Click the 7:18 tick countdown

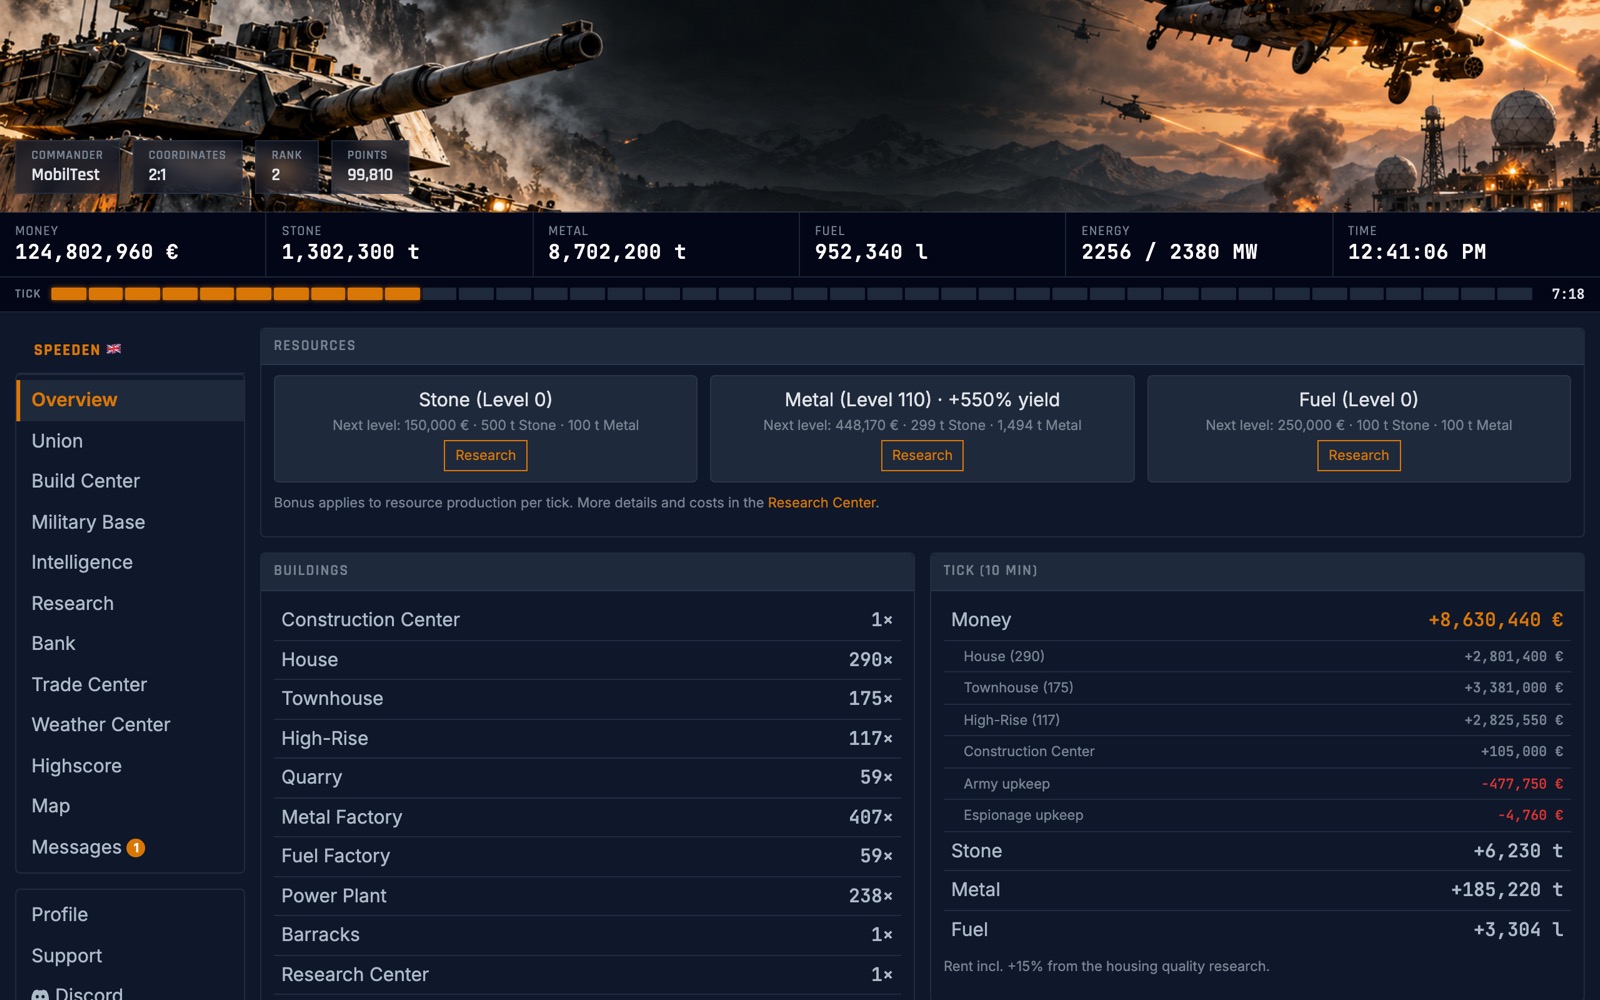1567,294
